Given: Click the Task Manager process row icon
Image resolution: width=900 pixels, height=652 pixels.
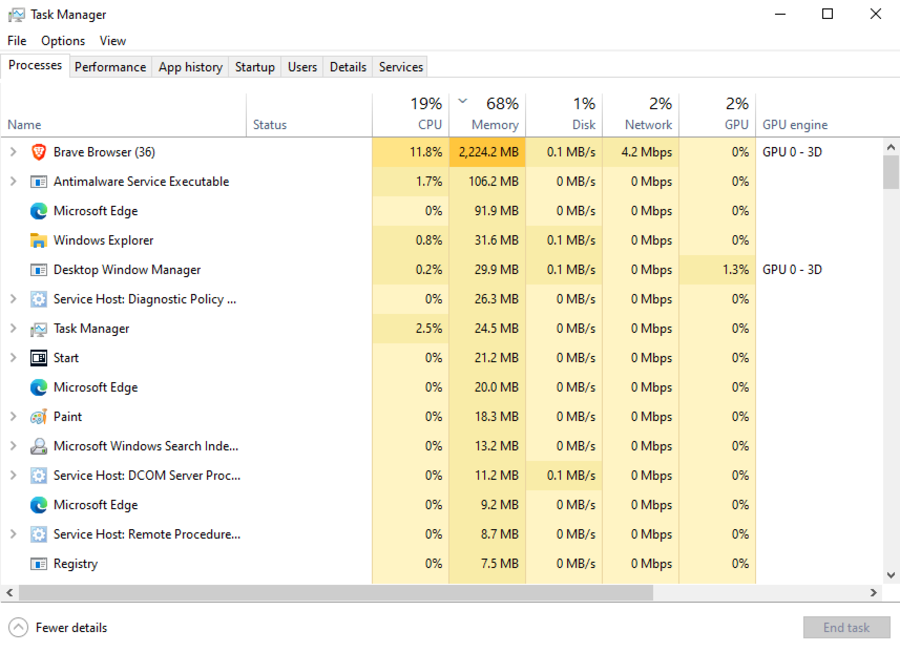Looking at the screenshot, I should pyautogui.click(x=38, y=329).
